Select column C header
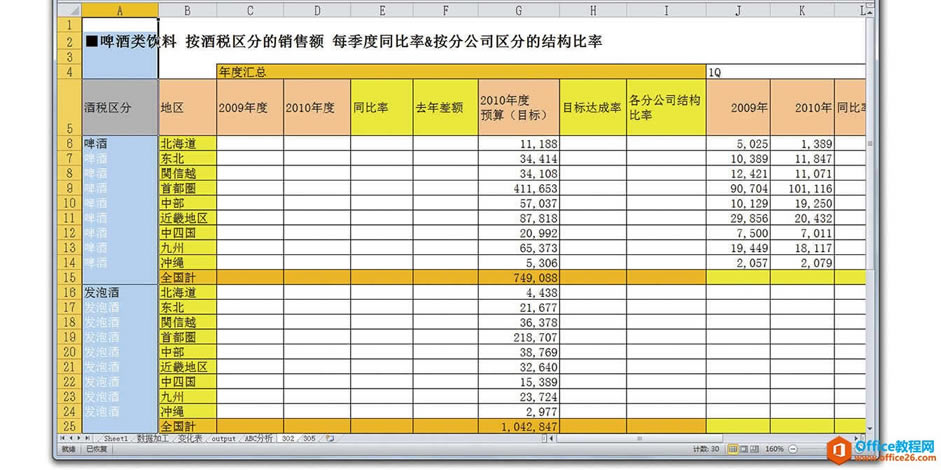 click(250, 10)
